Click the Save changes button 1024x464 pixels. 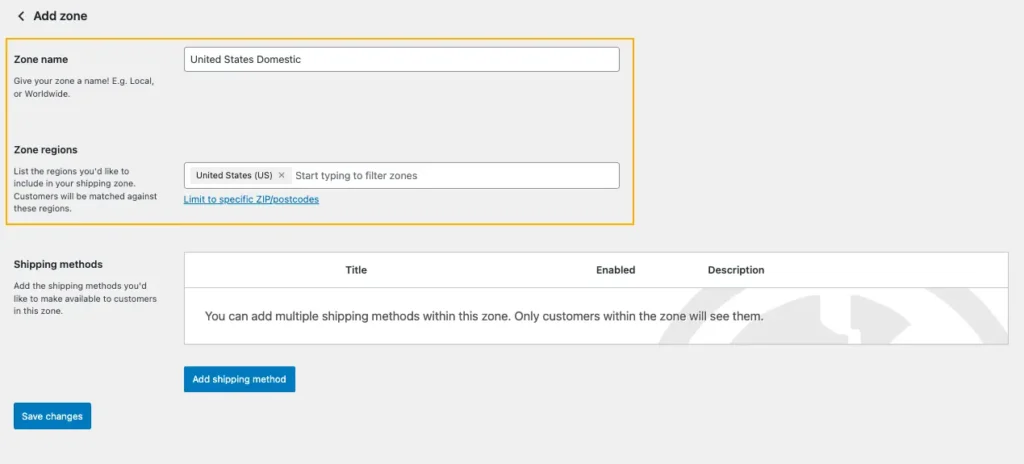point(52,416)
